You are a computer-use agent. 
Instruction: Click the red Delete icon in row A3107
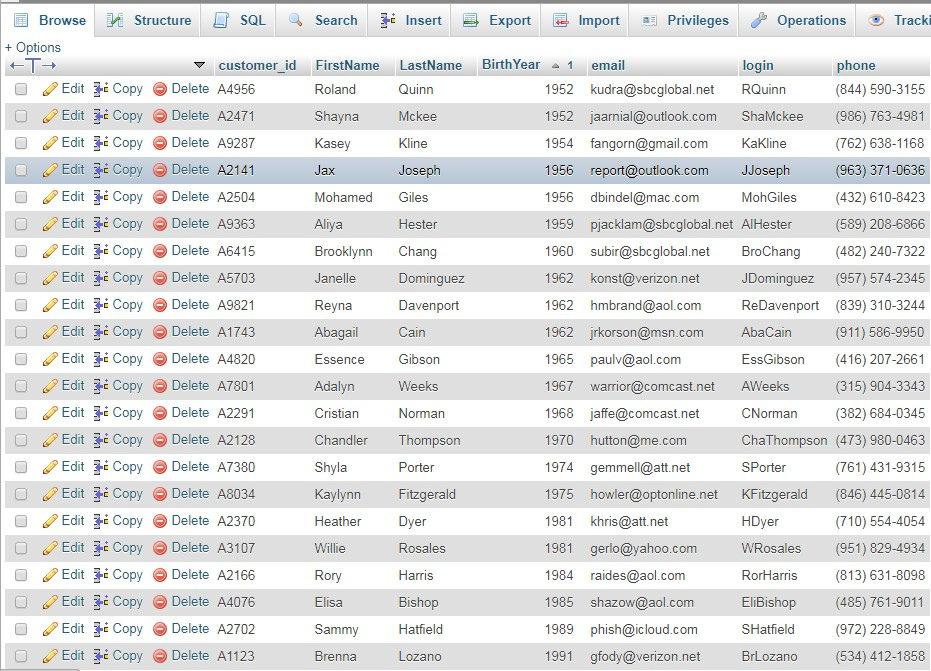coord(160,548)
